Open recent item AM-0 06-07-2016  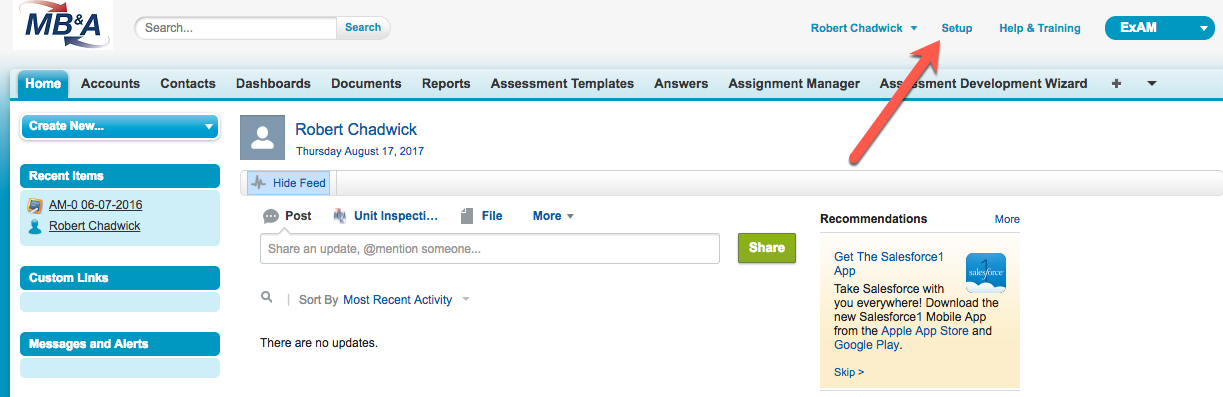coord(95,205)
